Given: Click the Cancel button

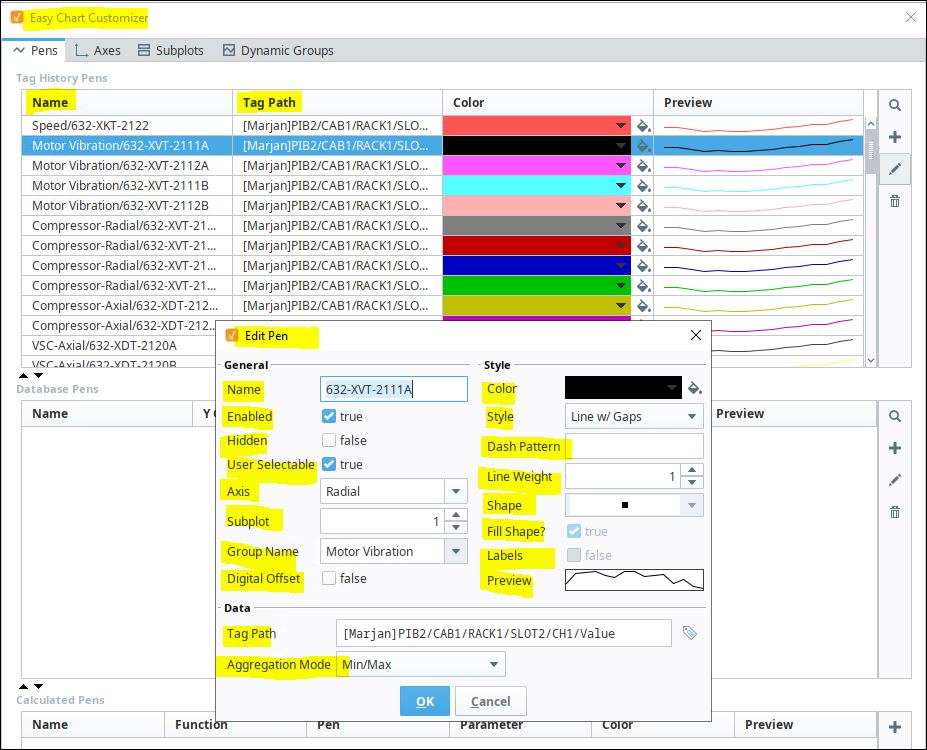Looking at the screenshot, I should 491,701.
